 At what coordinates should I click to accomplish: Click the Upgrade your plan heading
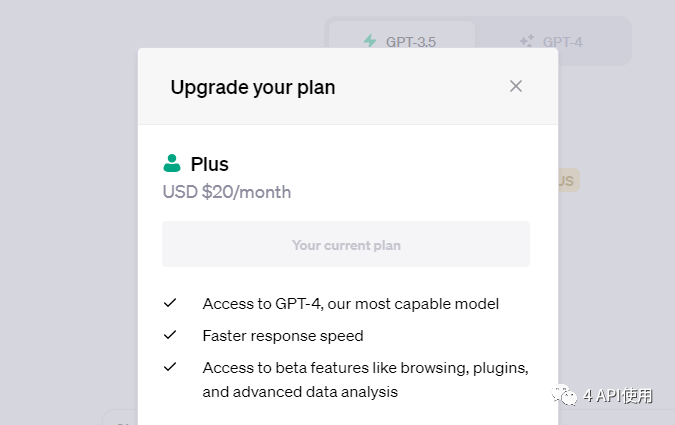253,87
